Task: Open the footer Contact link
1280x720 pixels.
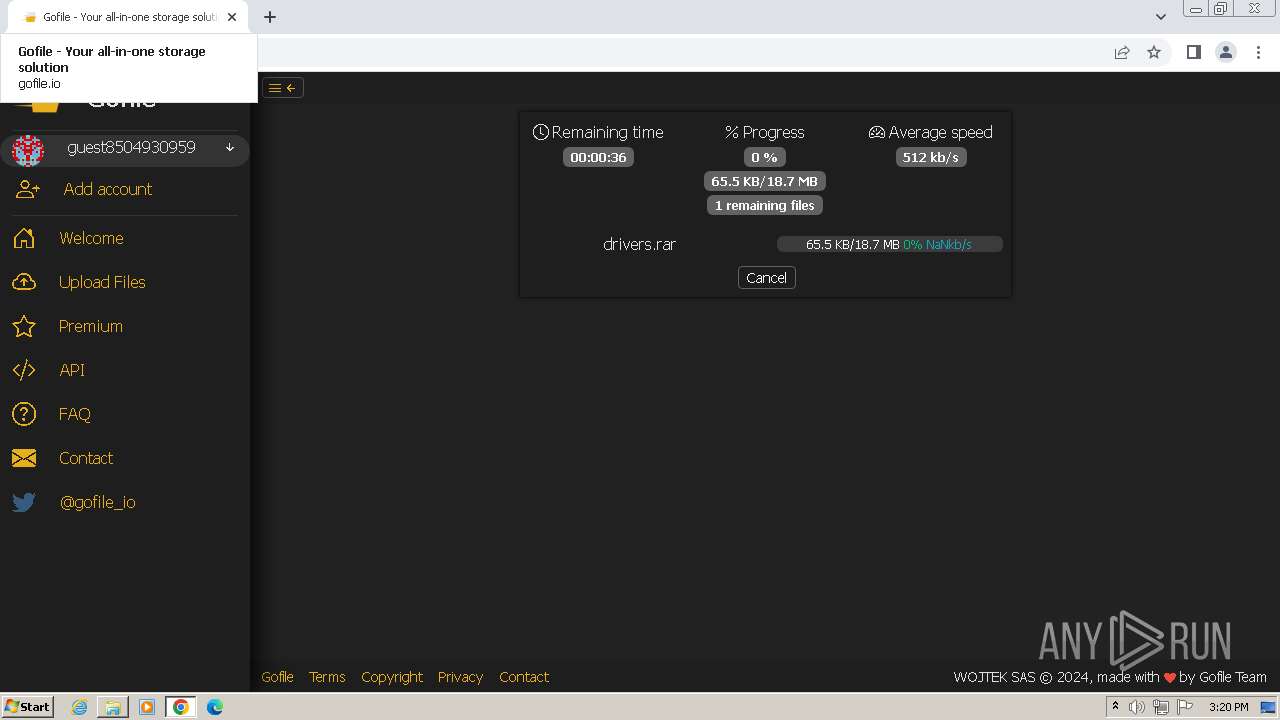Action: point(524,677)
